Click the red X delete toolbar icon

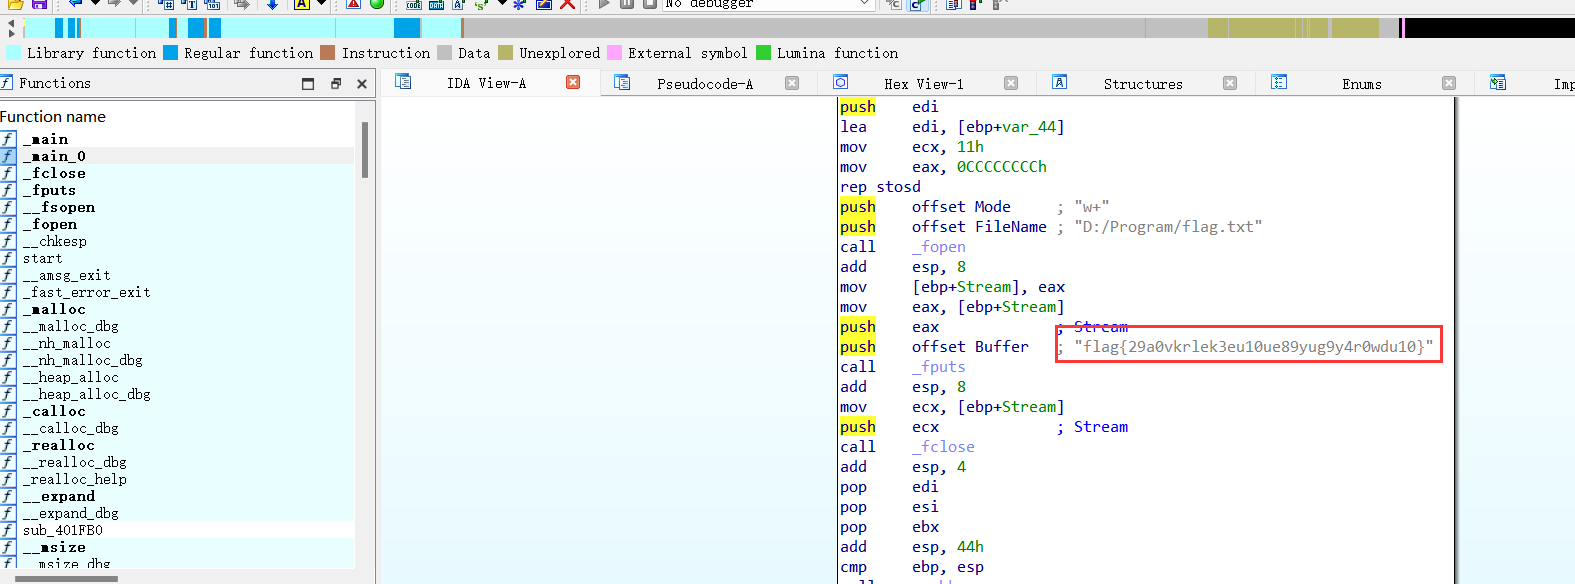568,4
